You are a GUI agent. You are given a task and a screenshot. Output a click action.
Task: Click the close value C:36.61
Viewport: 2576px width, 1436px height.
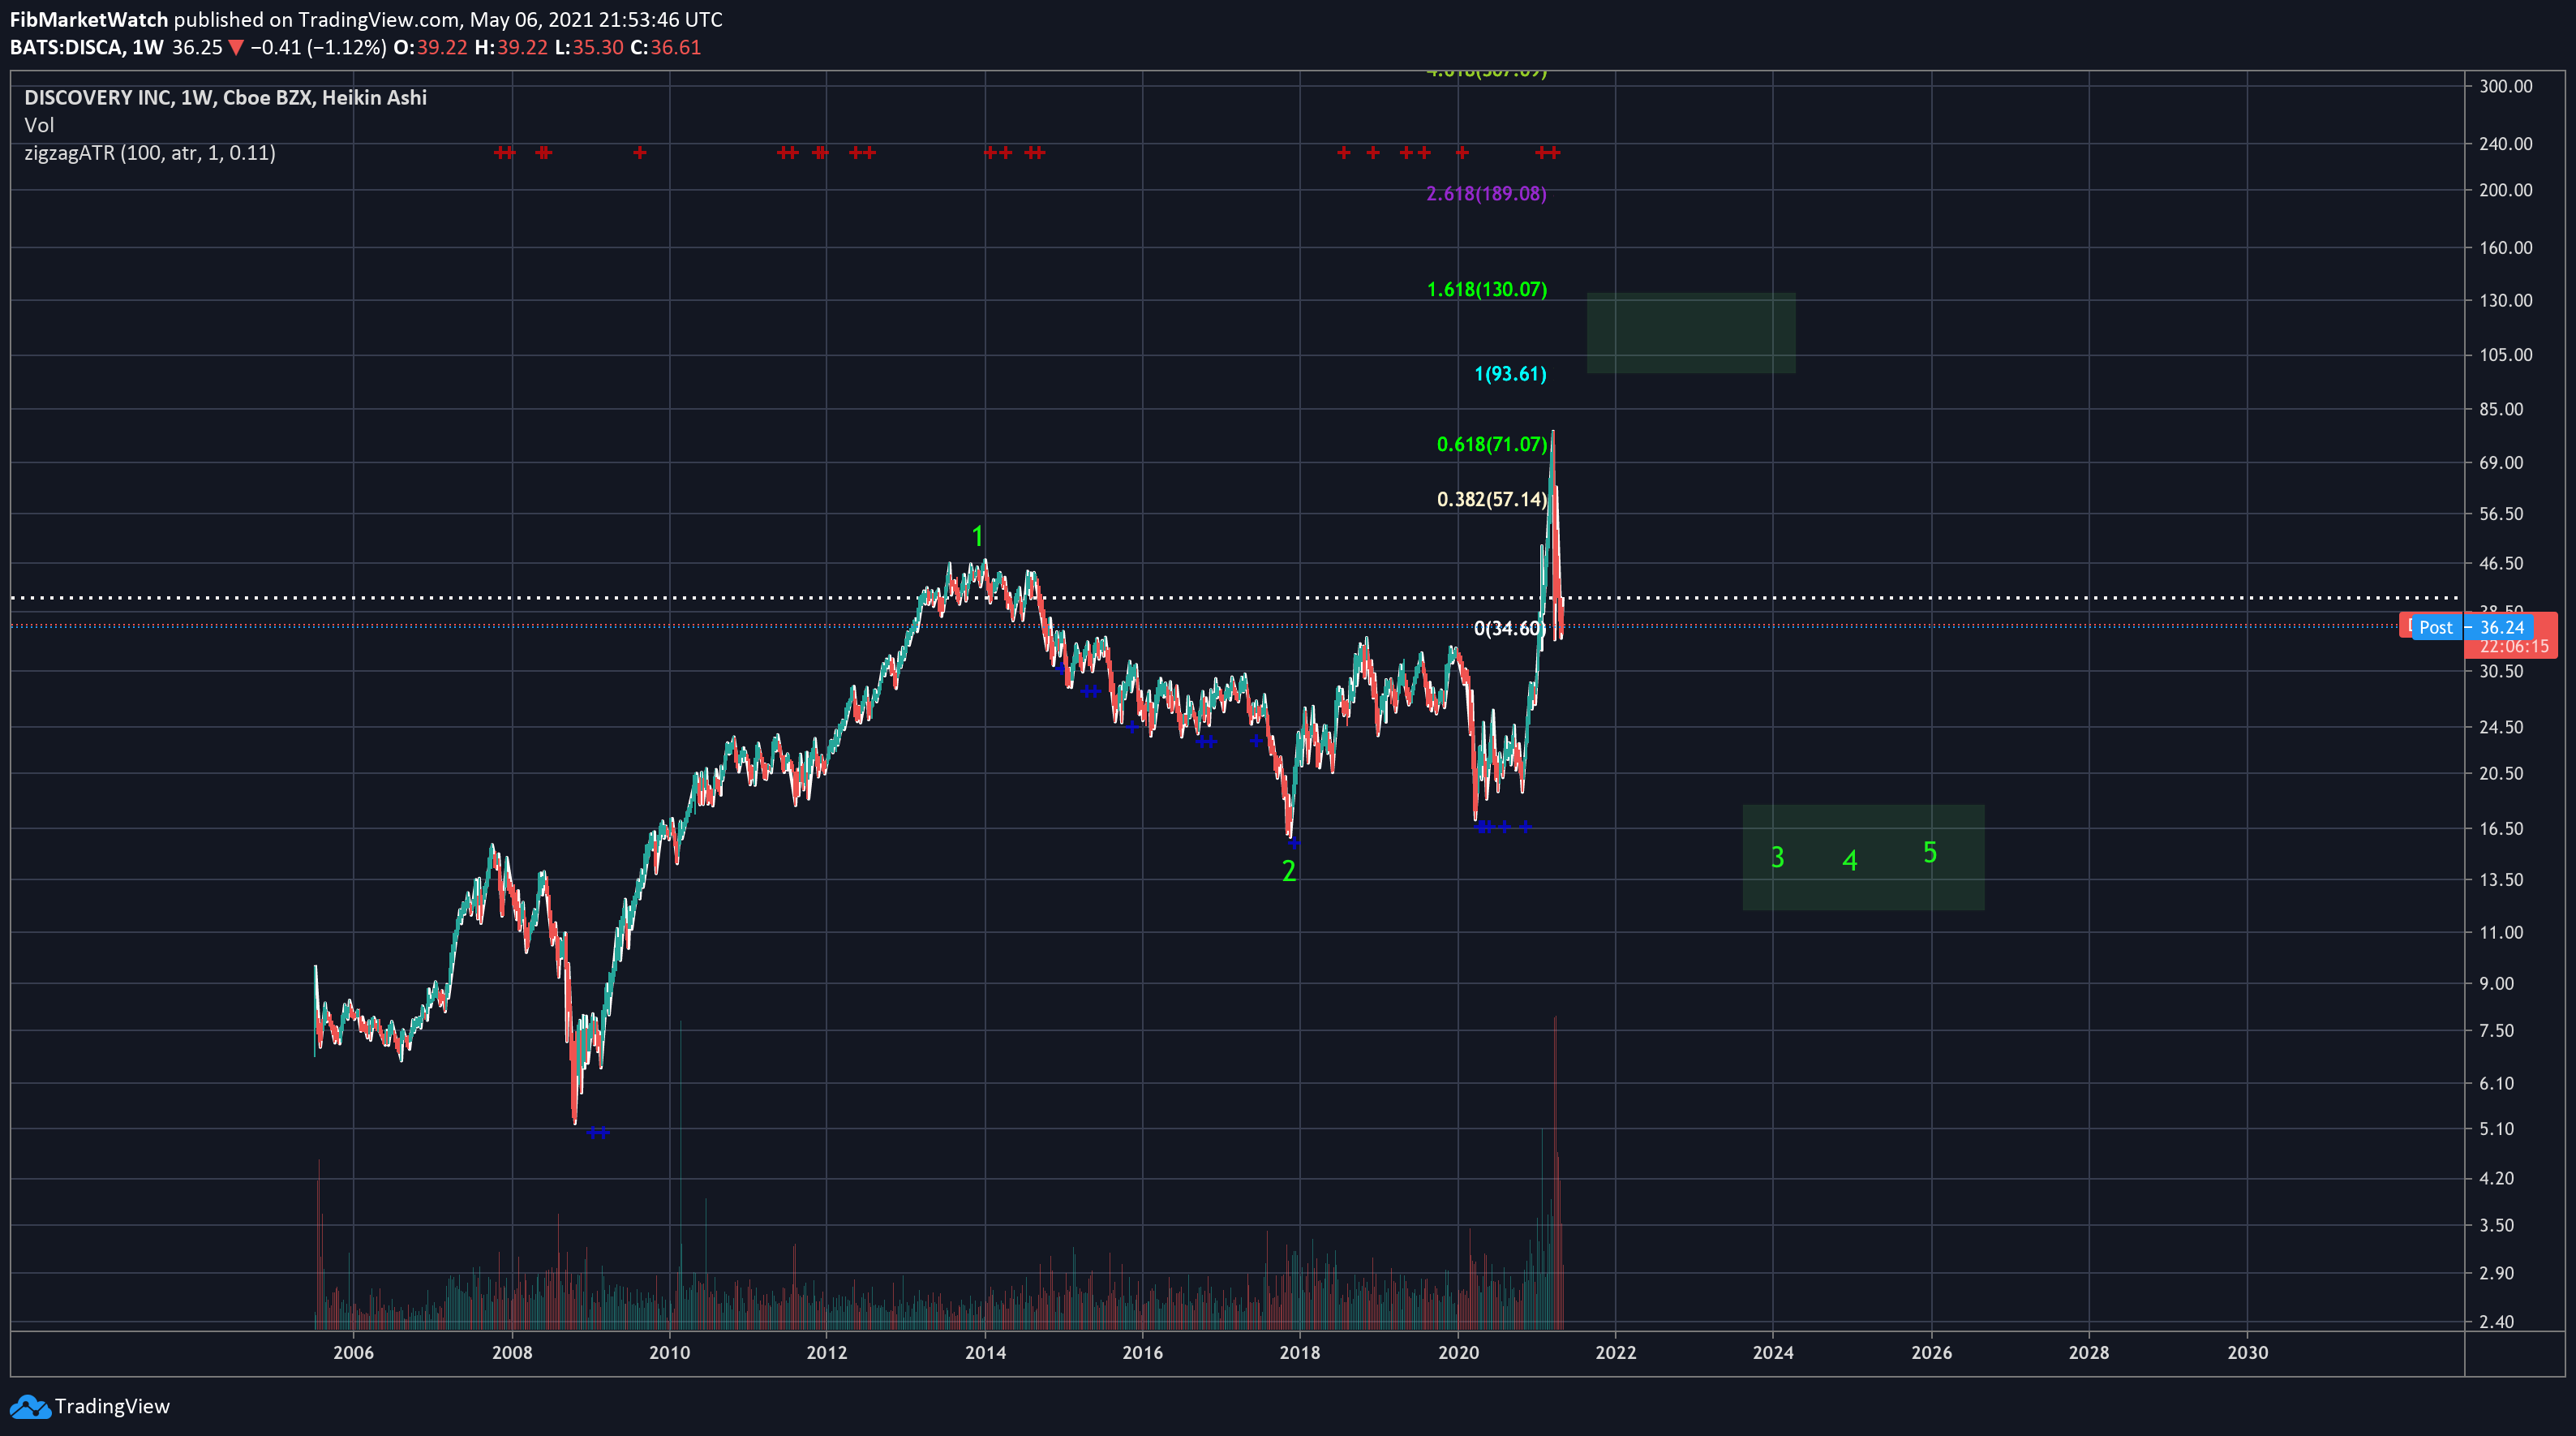point(665,47)
